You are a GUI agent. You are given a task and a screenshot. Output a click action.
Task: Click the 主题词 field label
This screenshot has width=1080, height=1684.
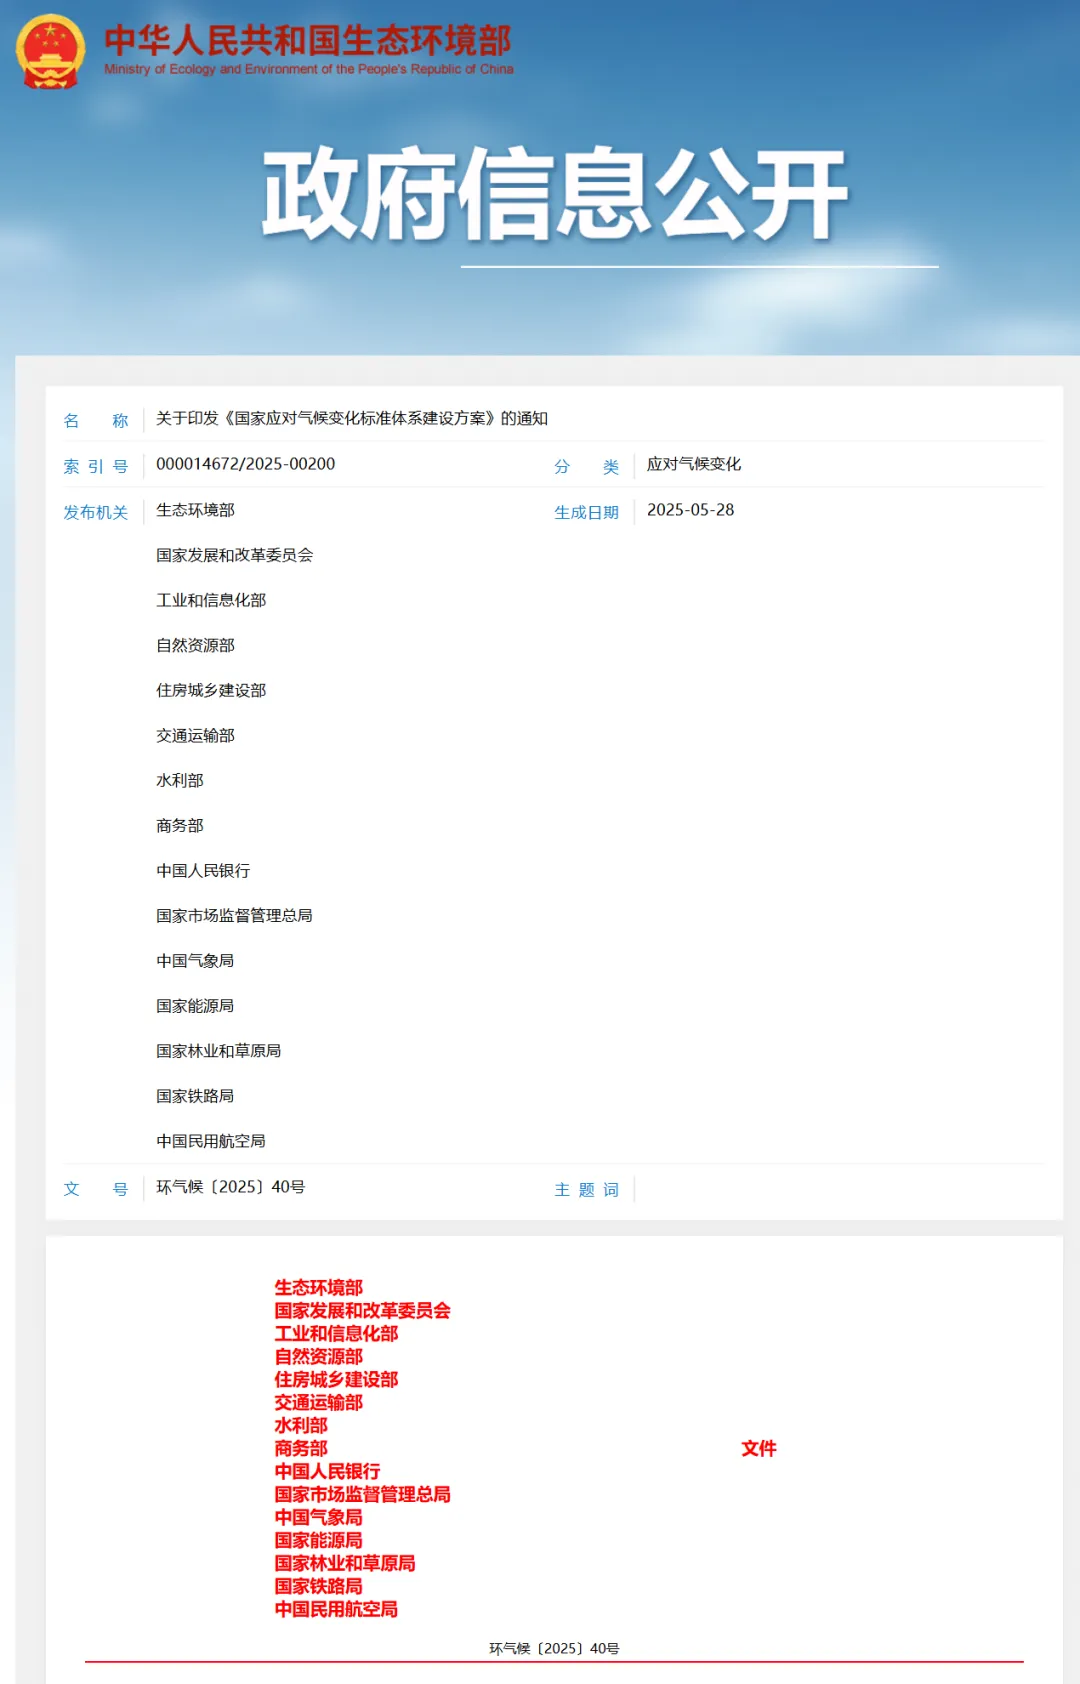587,1190
